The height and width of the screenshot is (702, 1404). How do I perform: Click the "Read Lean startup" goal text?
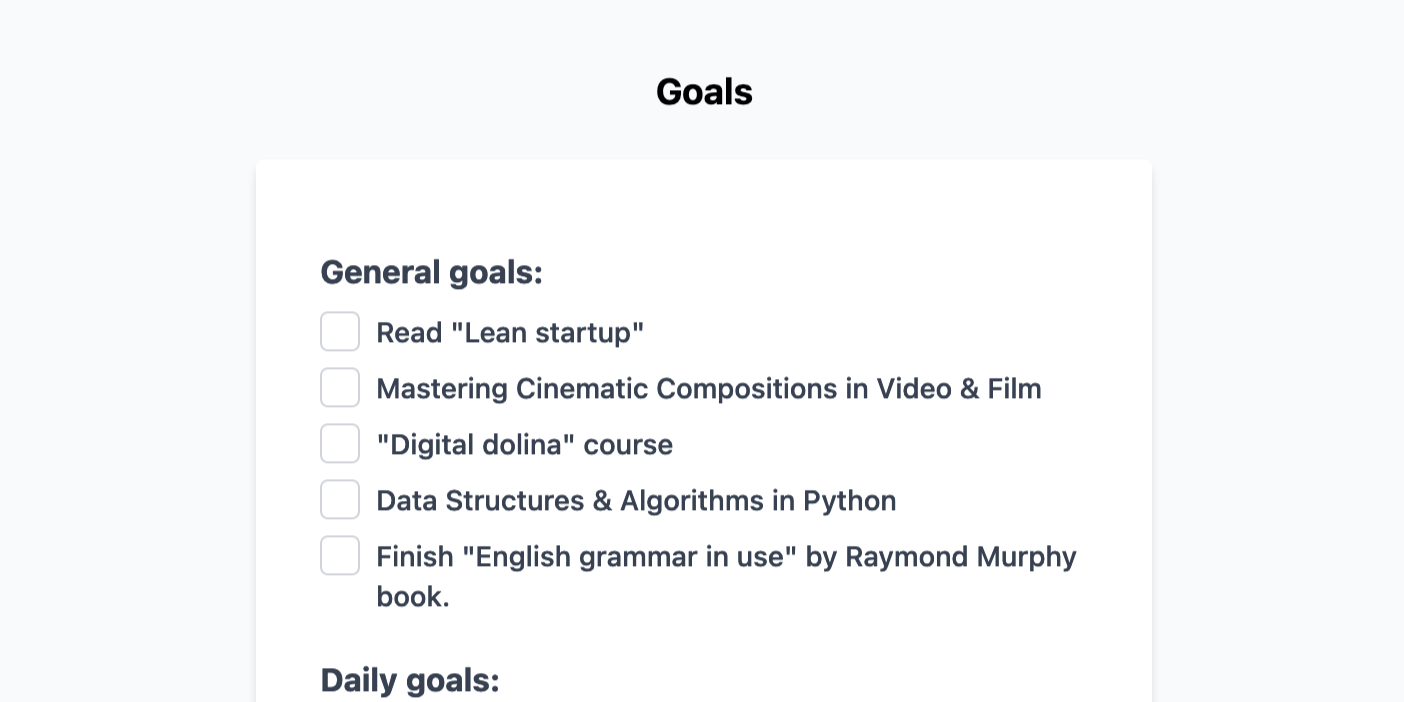pyautogui.click(x=510, y=332)
